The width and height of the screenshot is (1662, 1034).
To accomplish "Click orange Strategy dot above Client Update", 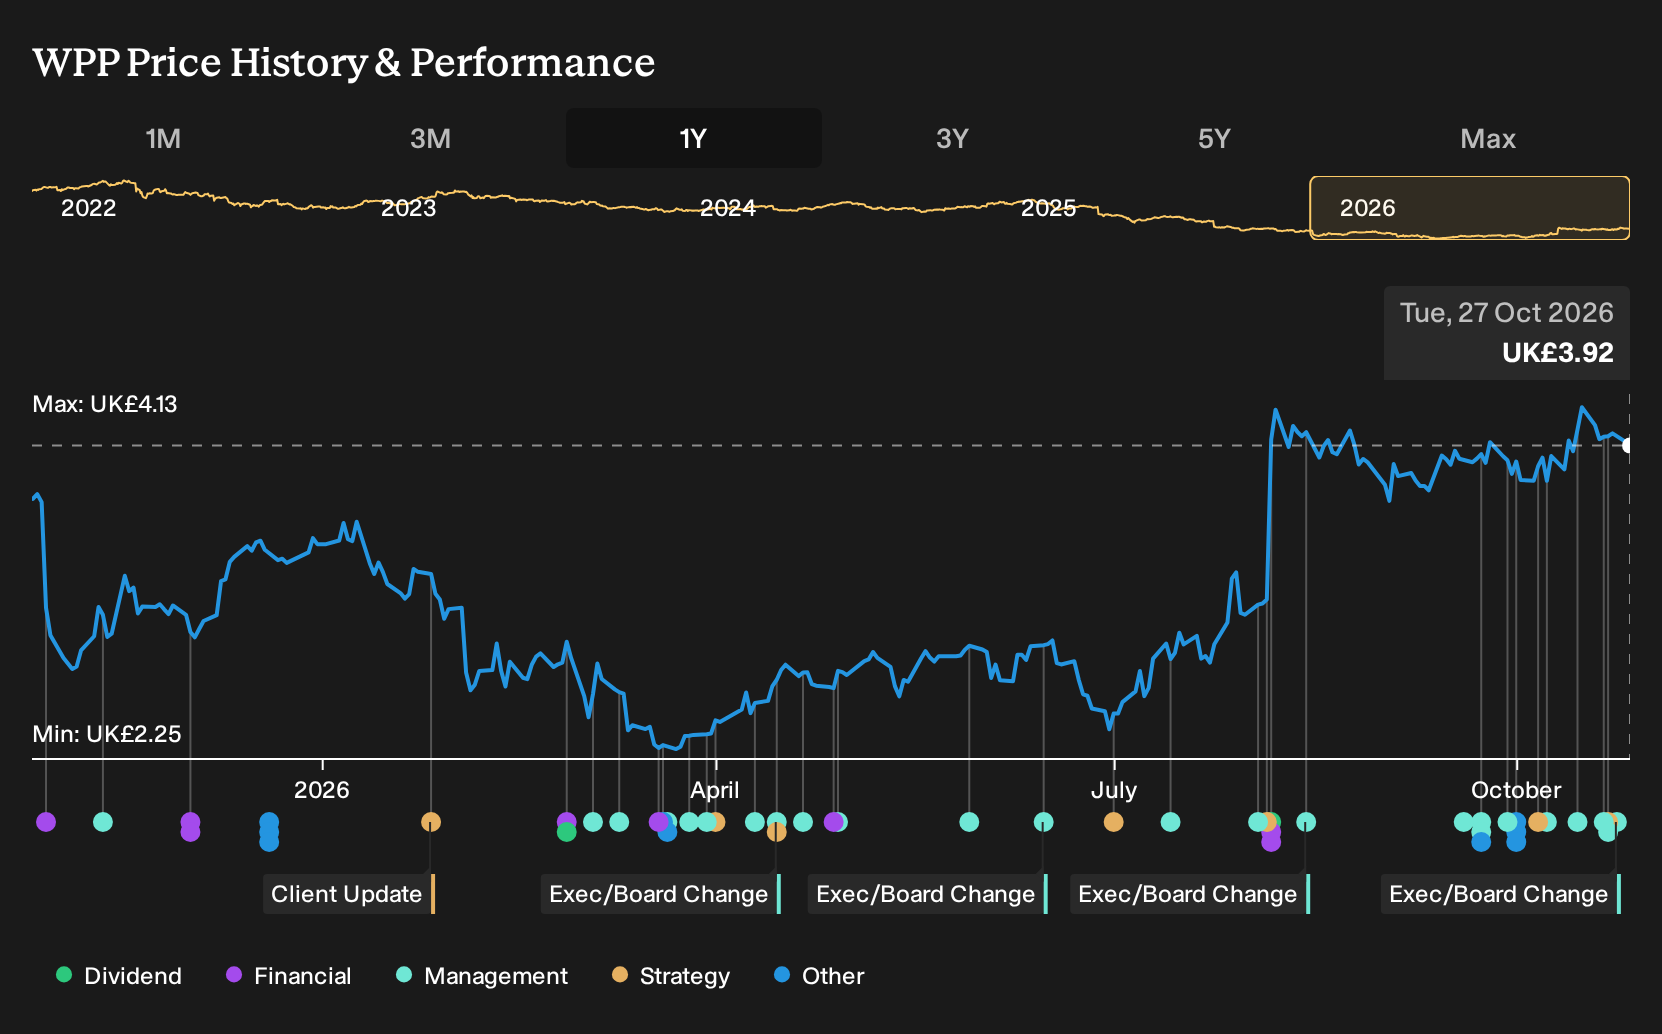I will coord(431,822).
